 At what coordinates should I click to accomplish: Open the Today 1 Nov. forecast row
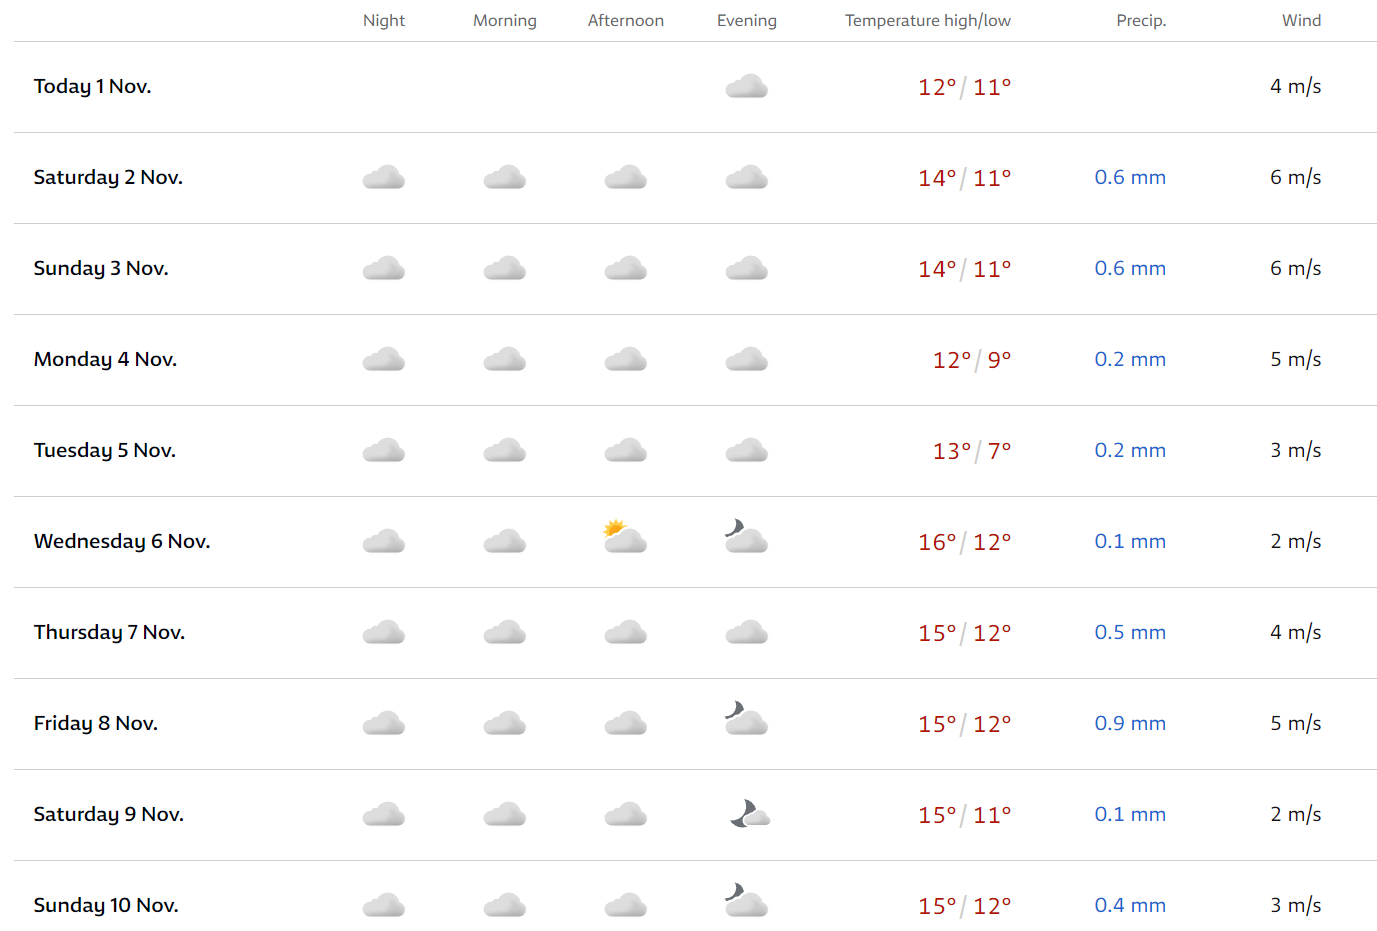coord(92,87)
